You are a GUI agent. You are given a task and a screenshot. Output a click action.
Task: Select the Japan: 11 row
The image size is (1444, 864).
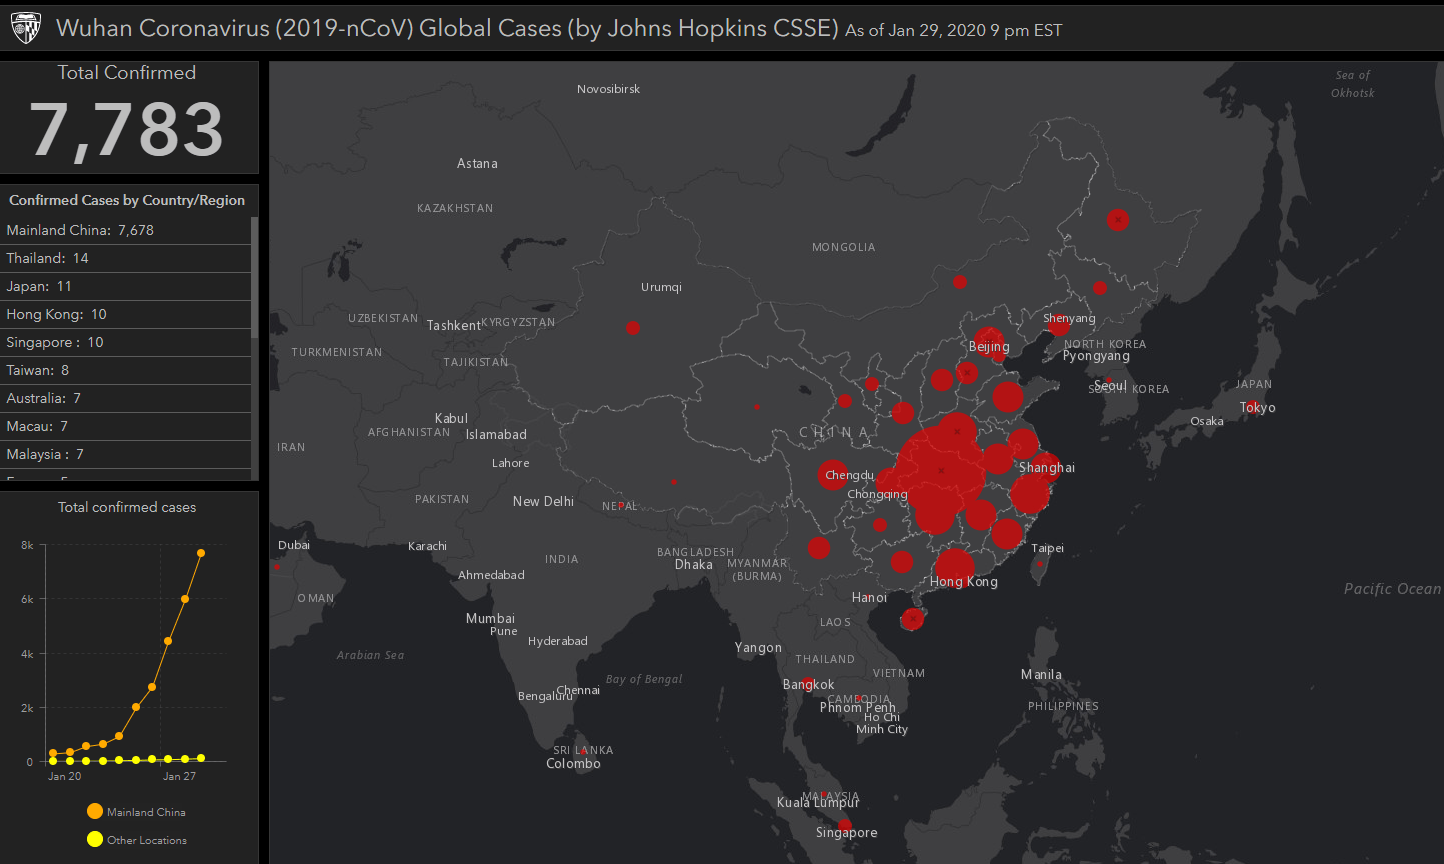point(125,286)
